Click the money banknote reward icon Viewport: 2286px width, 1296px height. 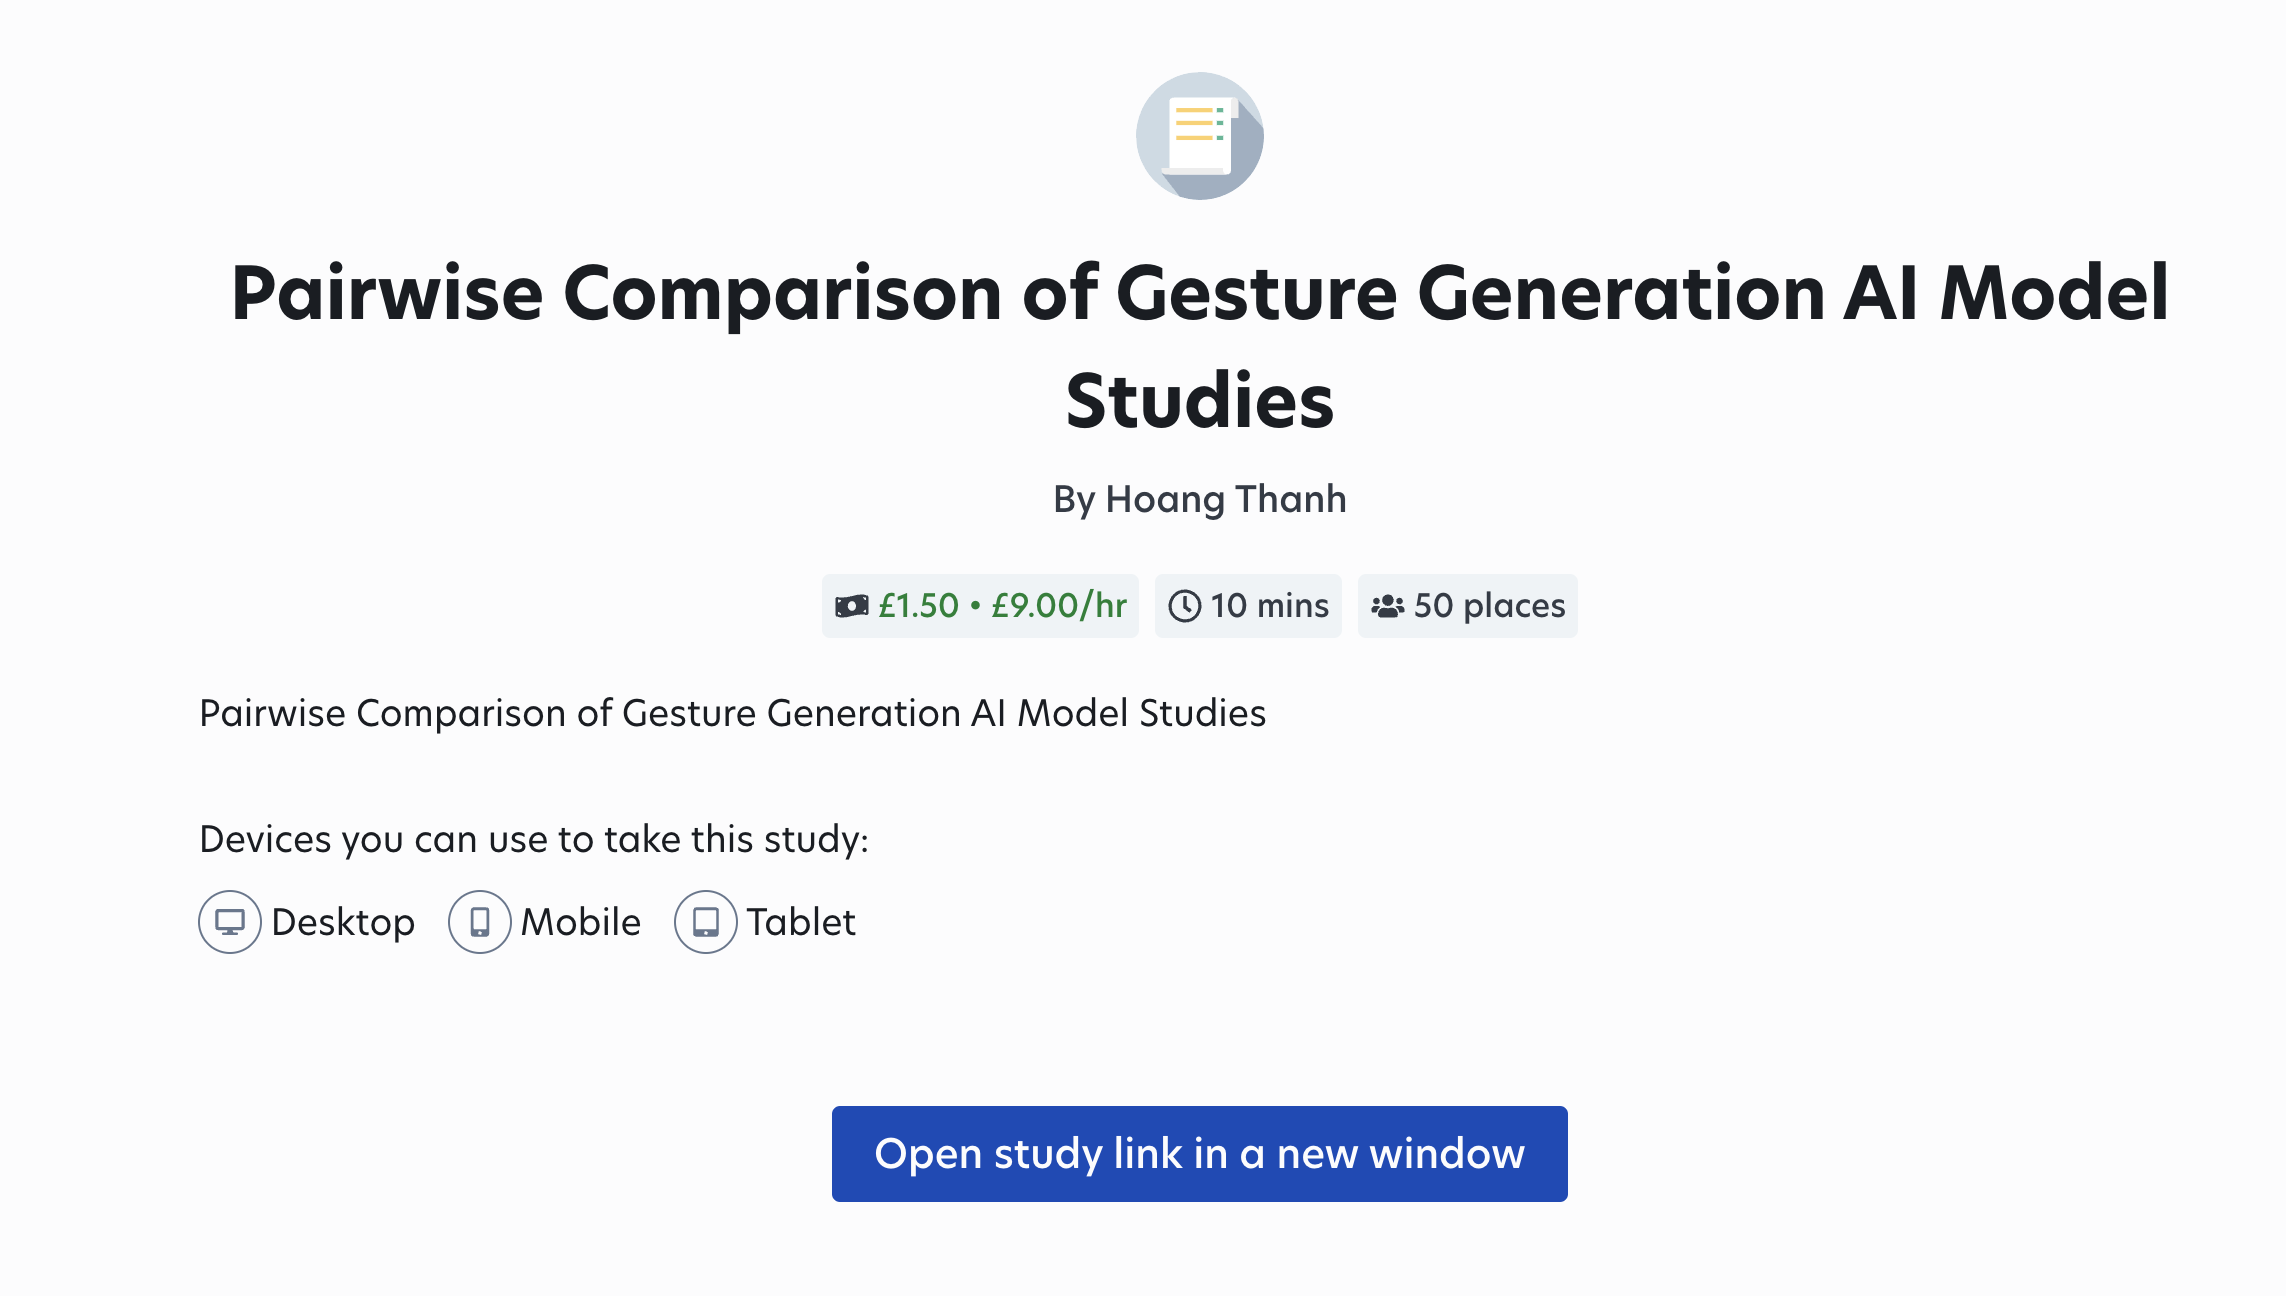pyautogui.click(x=851, y=606)
